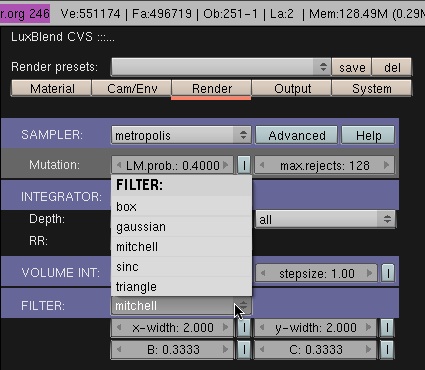Open the metropolis sampler dropdown

pyautogui.click(x=181, y=135)
